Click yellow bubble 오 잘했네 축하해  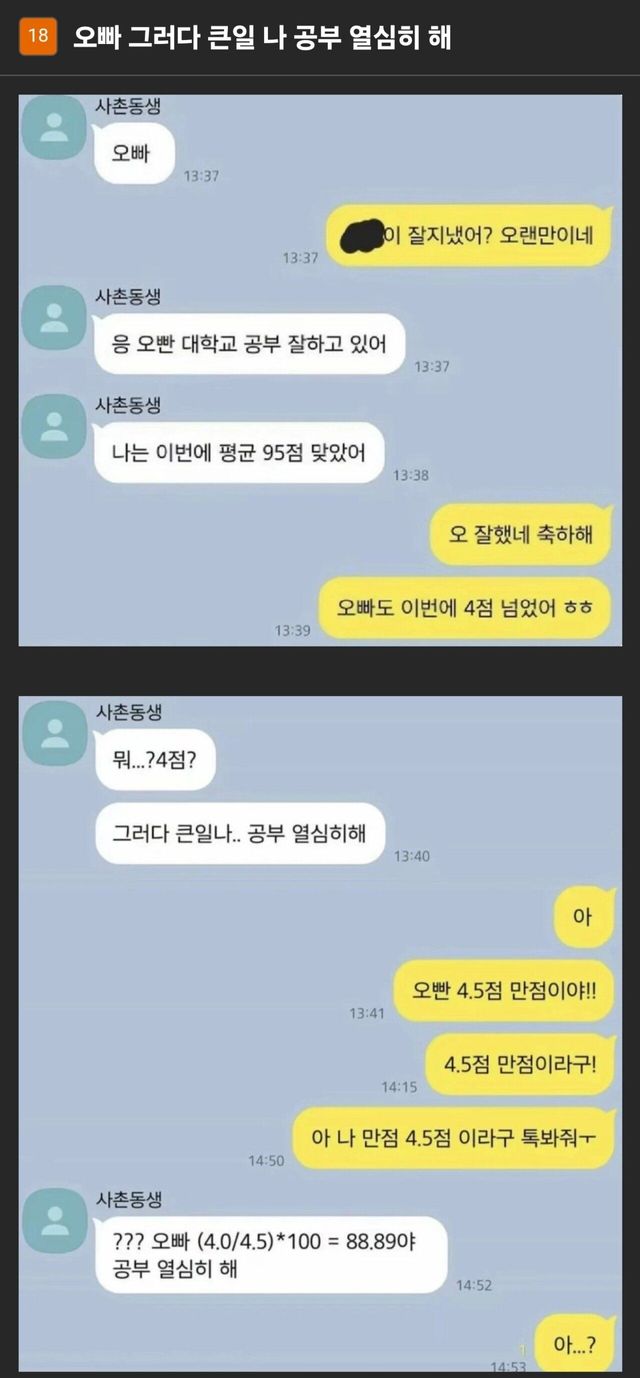coord(520,535)
